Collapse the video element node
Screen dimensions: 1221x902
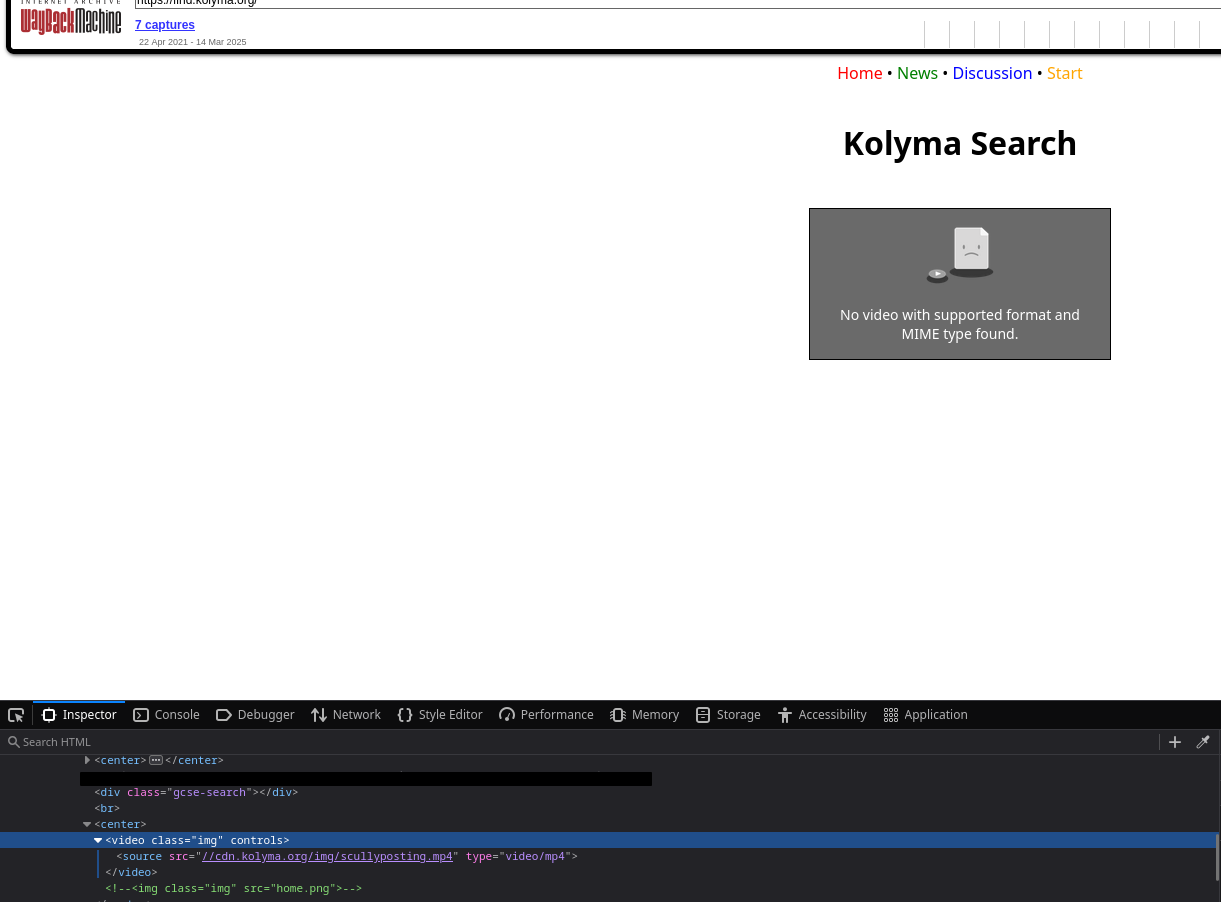[98, 840]
